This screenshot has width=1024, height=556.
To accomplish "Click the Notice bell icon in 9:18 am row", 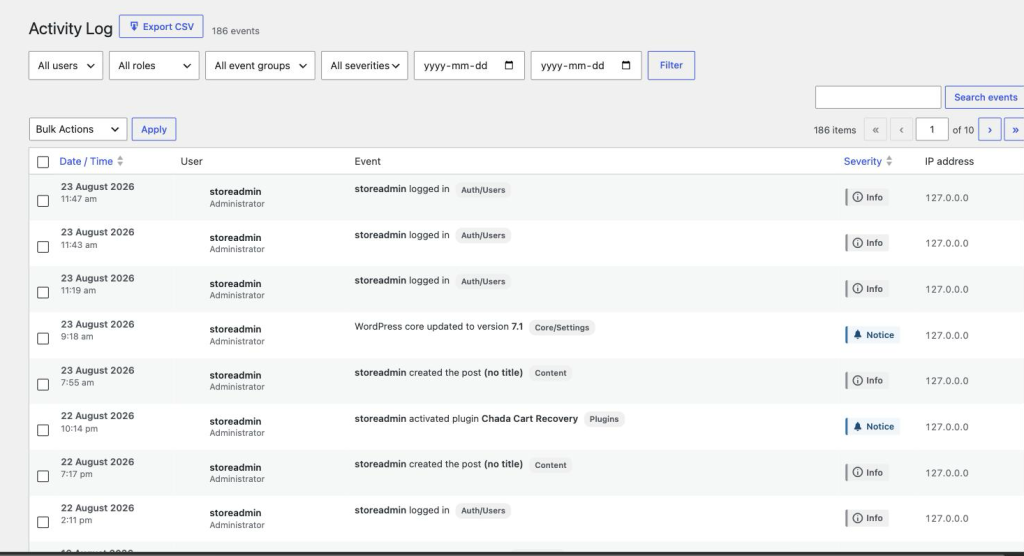I will click(857, 335).
